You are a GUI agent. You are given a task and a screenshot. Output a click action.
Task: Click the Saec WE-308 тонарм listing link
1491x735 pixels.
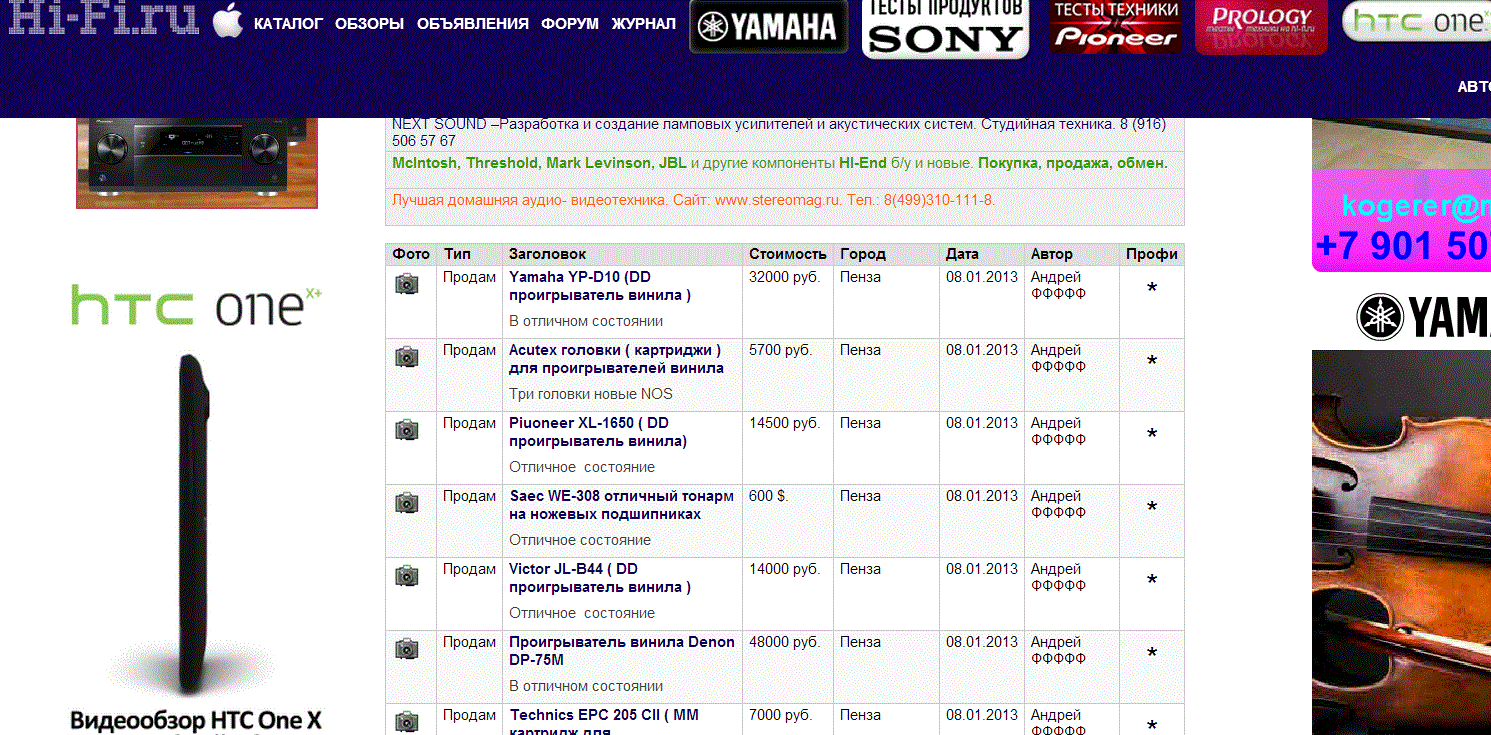[621, 505]
